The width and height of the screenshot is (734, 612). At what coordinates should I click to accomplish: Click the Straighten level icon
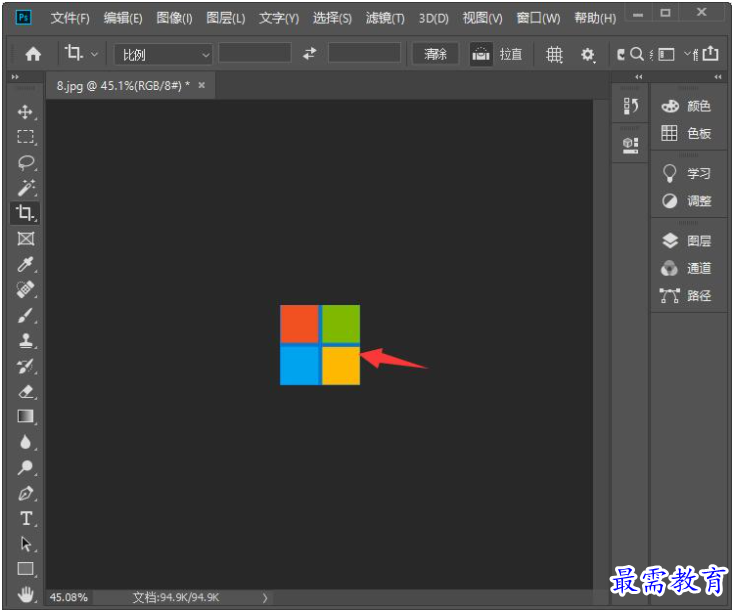click(481, 54)
